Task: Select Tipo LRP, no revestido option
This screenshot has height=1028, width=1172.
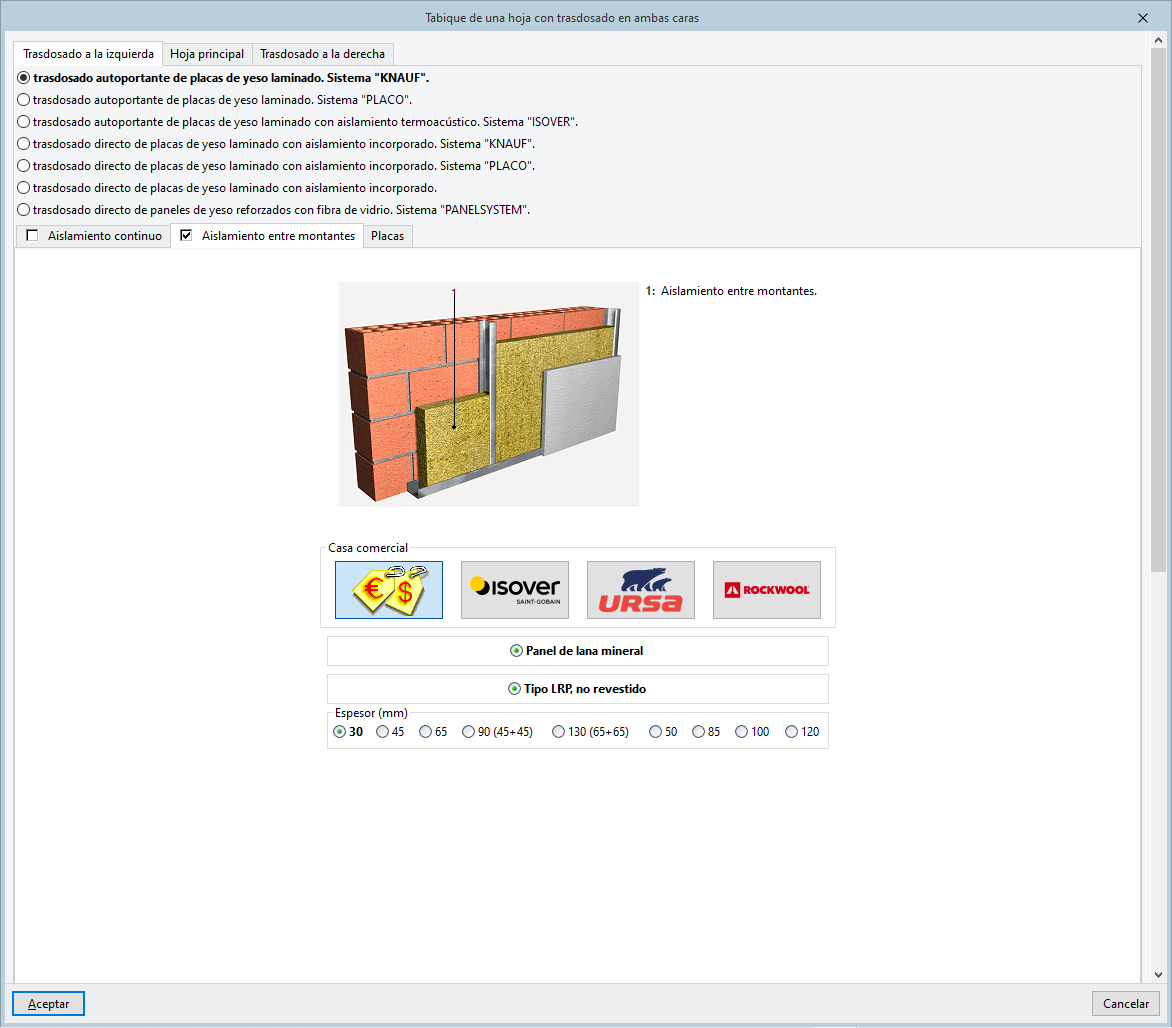Action: tap(577, 689)
